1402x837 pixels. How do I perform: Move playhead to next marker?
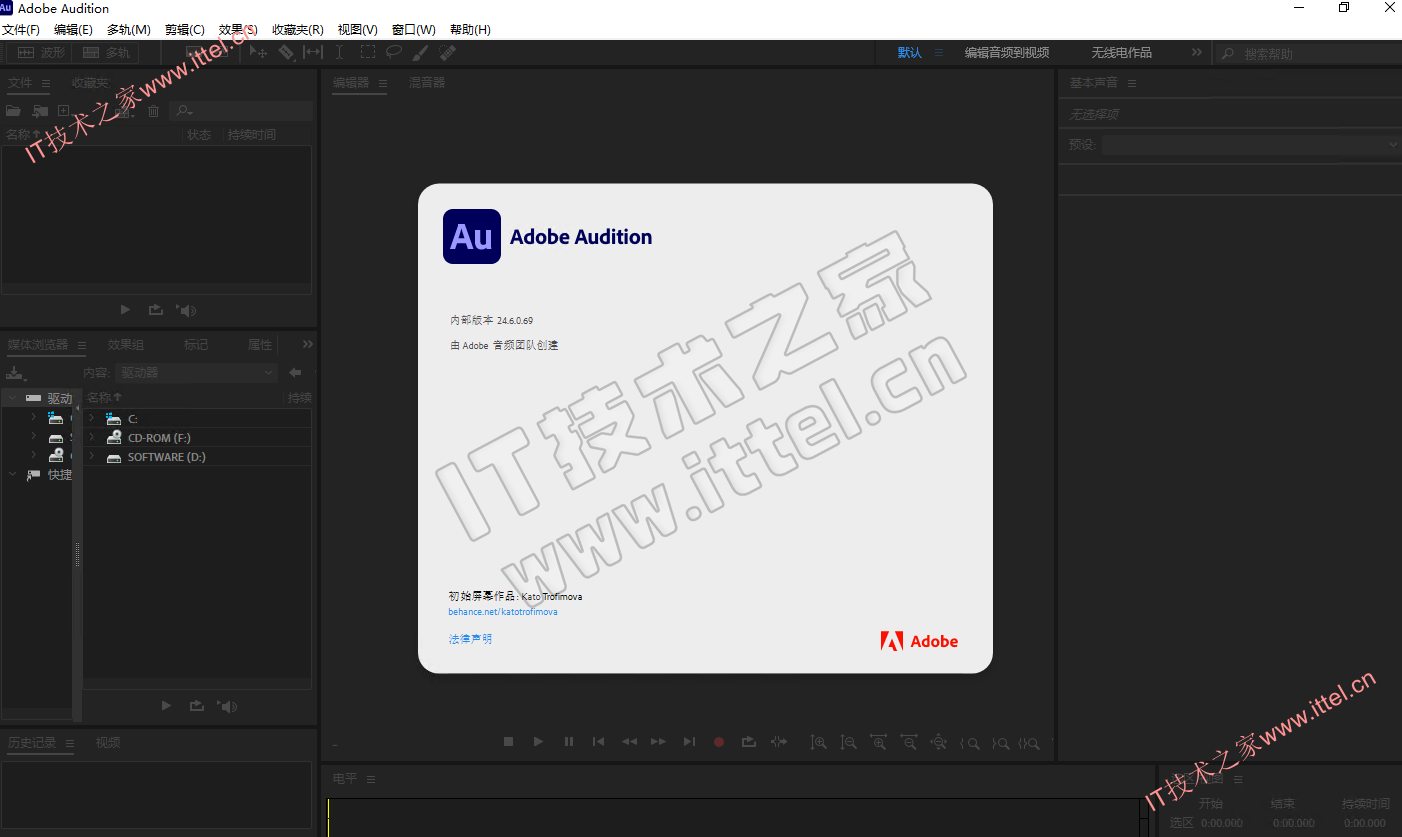(x=689, y=742)
